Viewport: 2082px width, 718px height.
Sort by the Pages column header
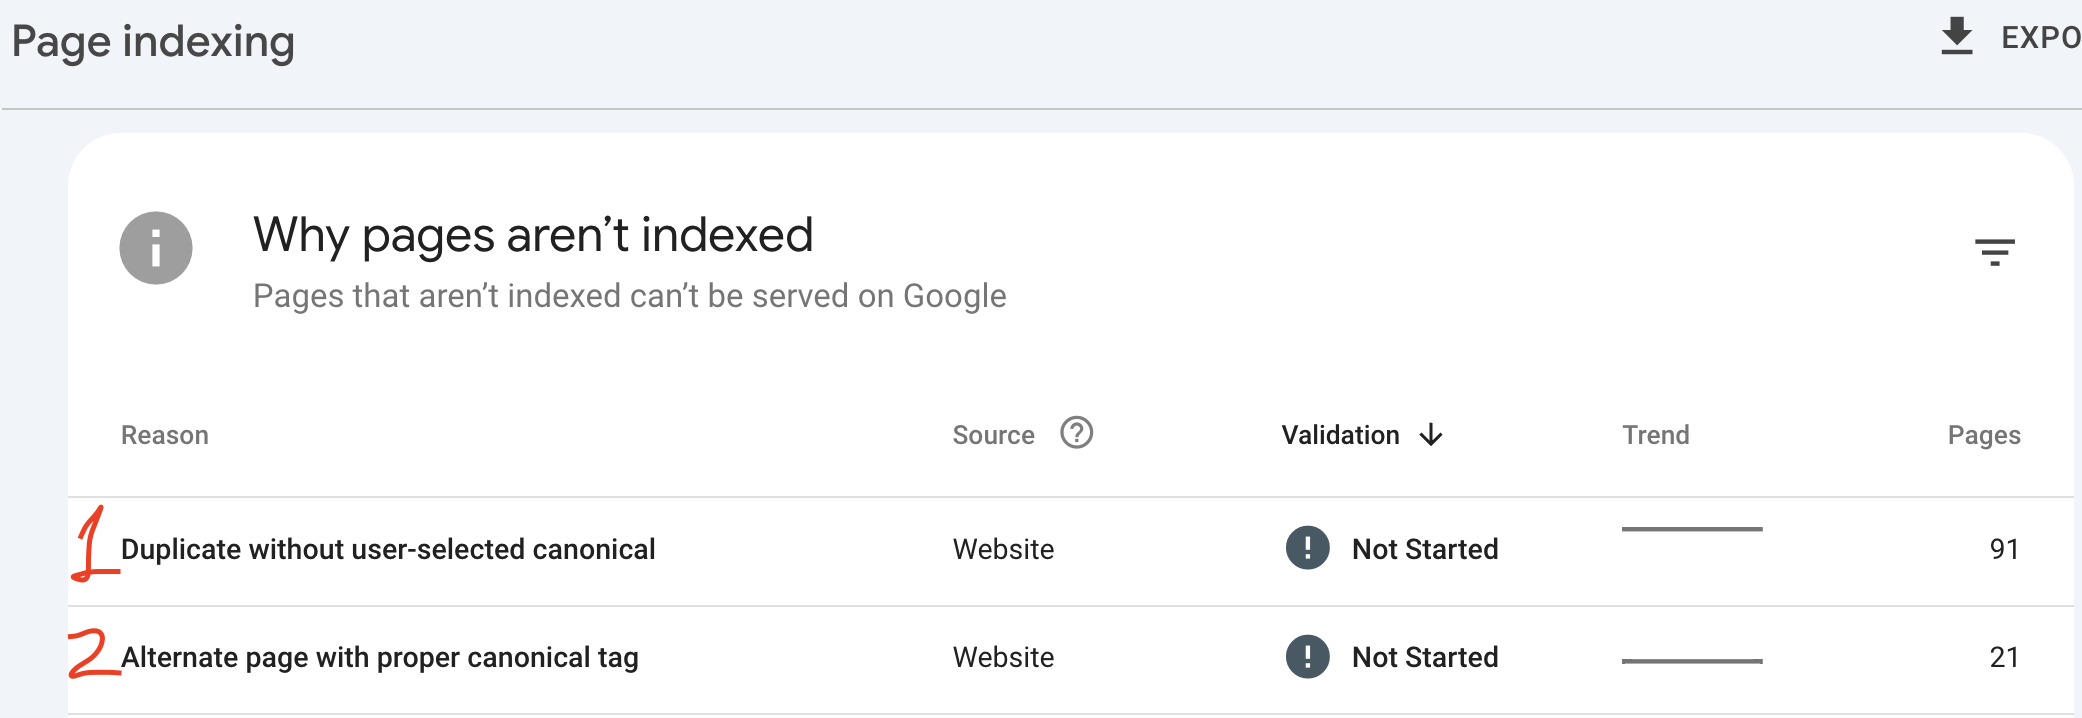(x=1983, y=435)
